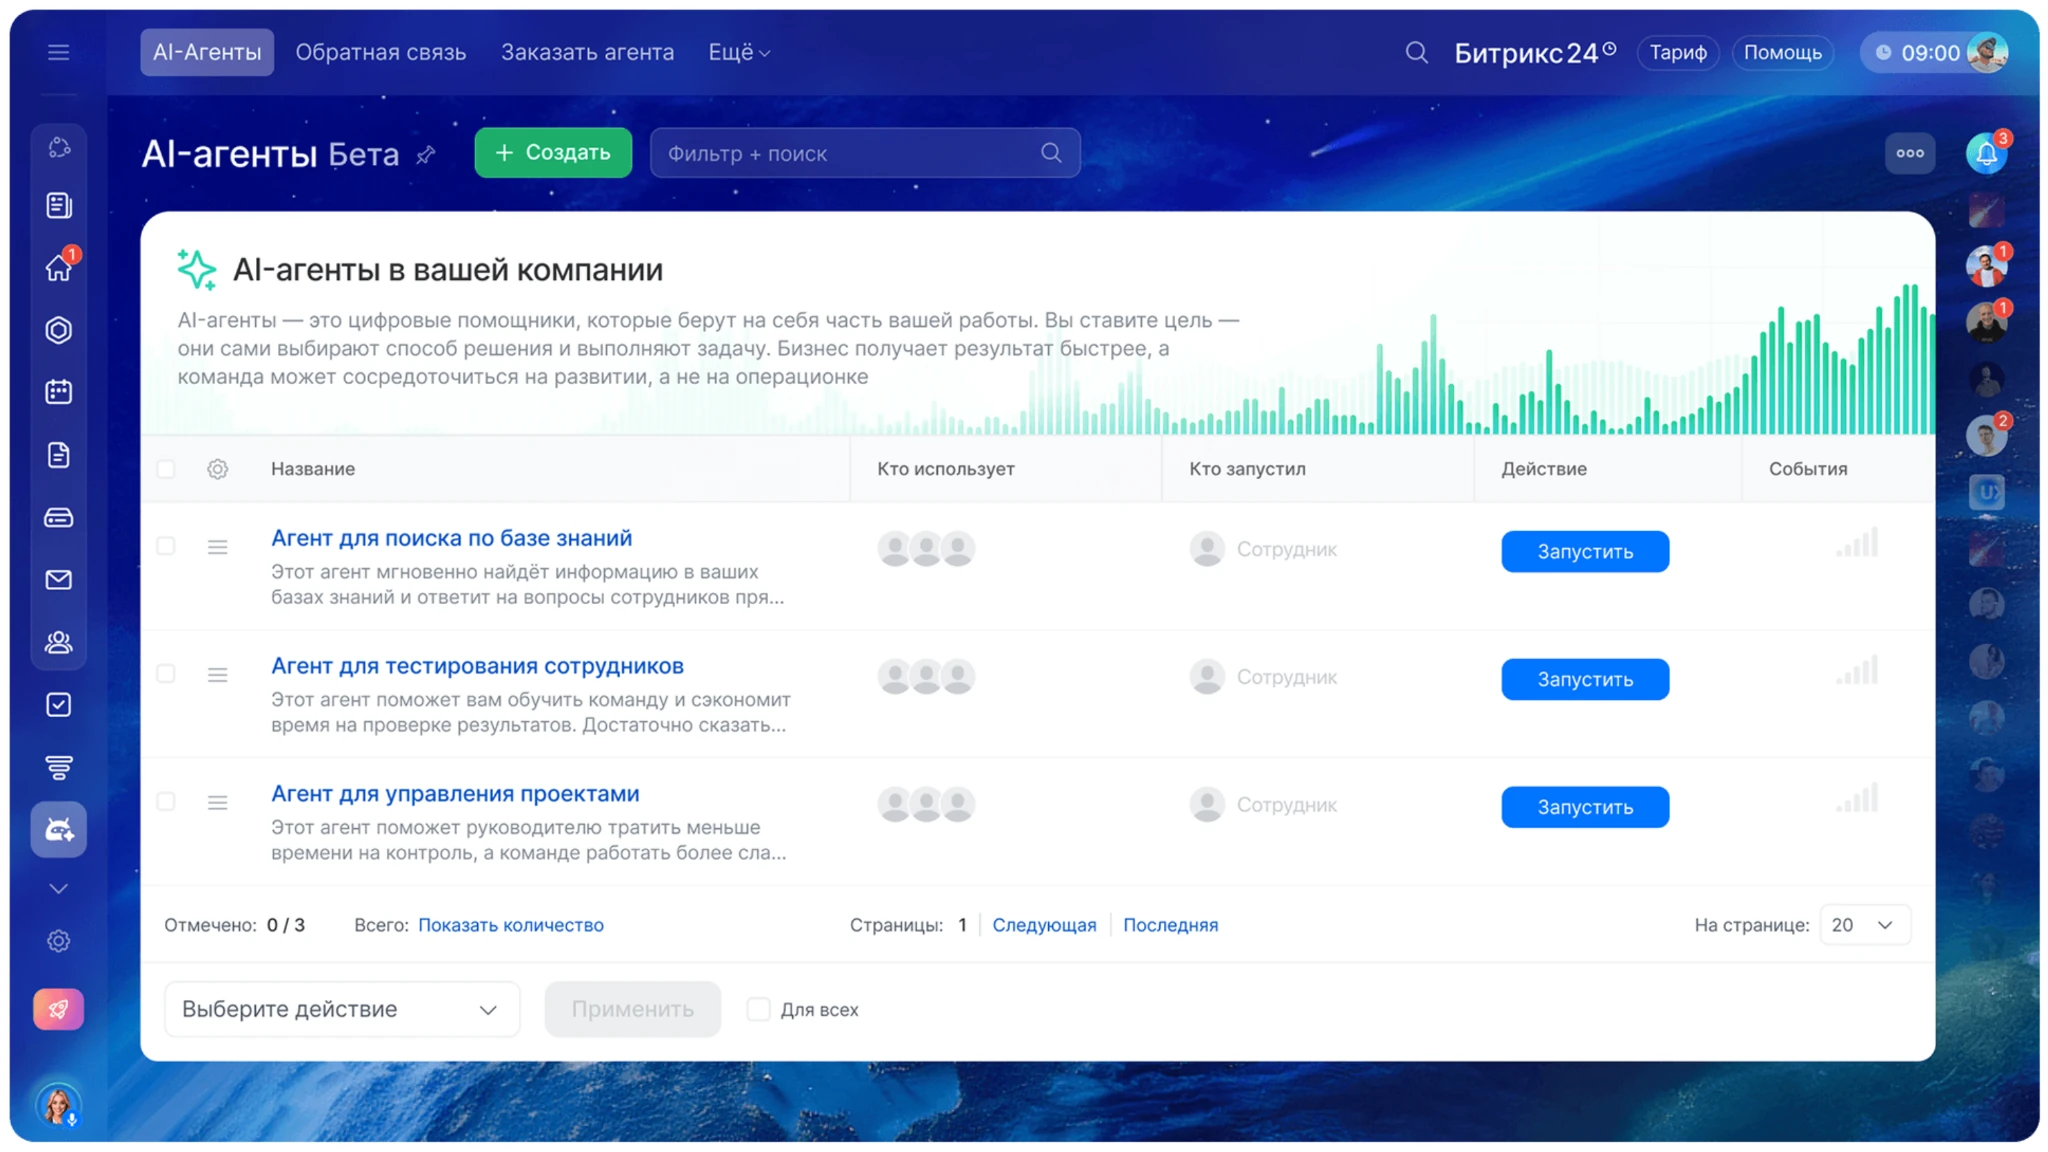The width and height of the screenshot is (2048, 1152).
Task: Click 'Показать количество' link
Action: coord(511,925)
